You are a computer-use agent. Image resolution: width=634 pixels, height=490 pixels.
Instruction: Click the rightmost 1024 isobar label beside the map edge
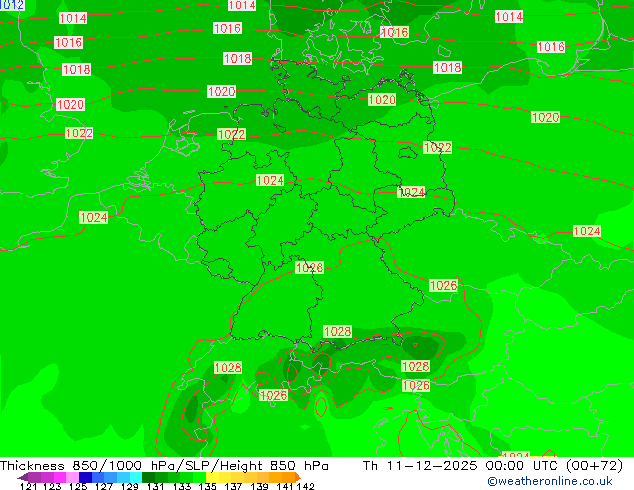(587, 231)
